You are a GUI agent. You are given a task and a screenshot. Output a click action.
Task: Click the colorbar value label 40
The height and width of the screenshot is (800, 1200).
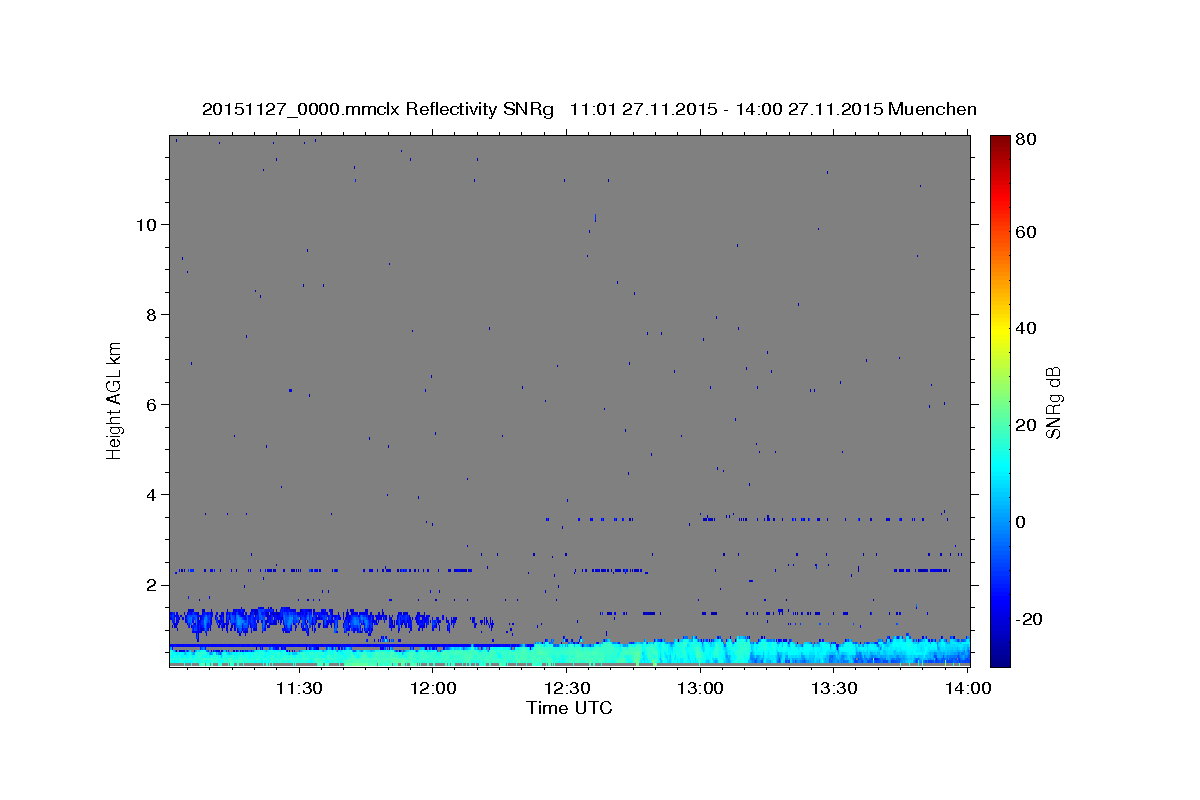tap(1027, 328)
